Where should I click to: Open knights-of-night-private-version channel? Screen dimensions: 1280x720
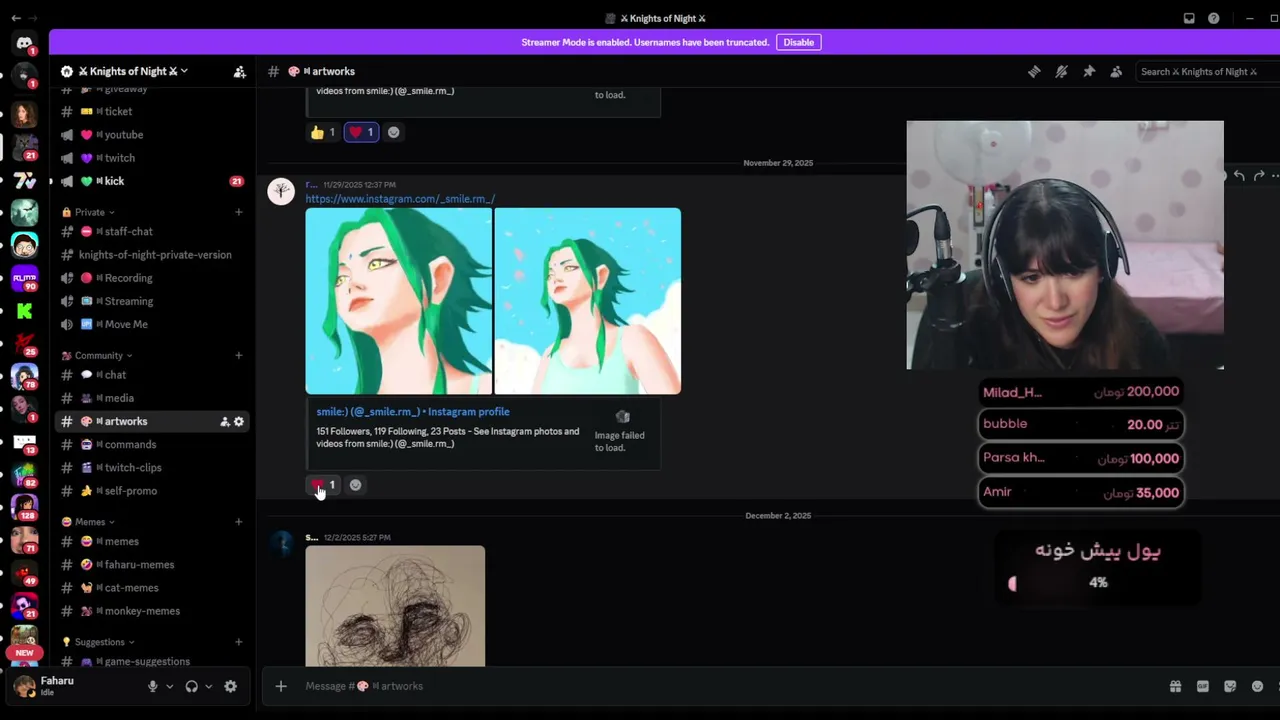click(152, 255)
